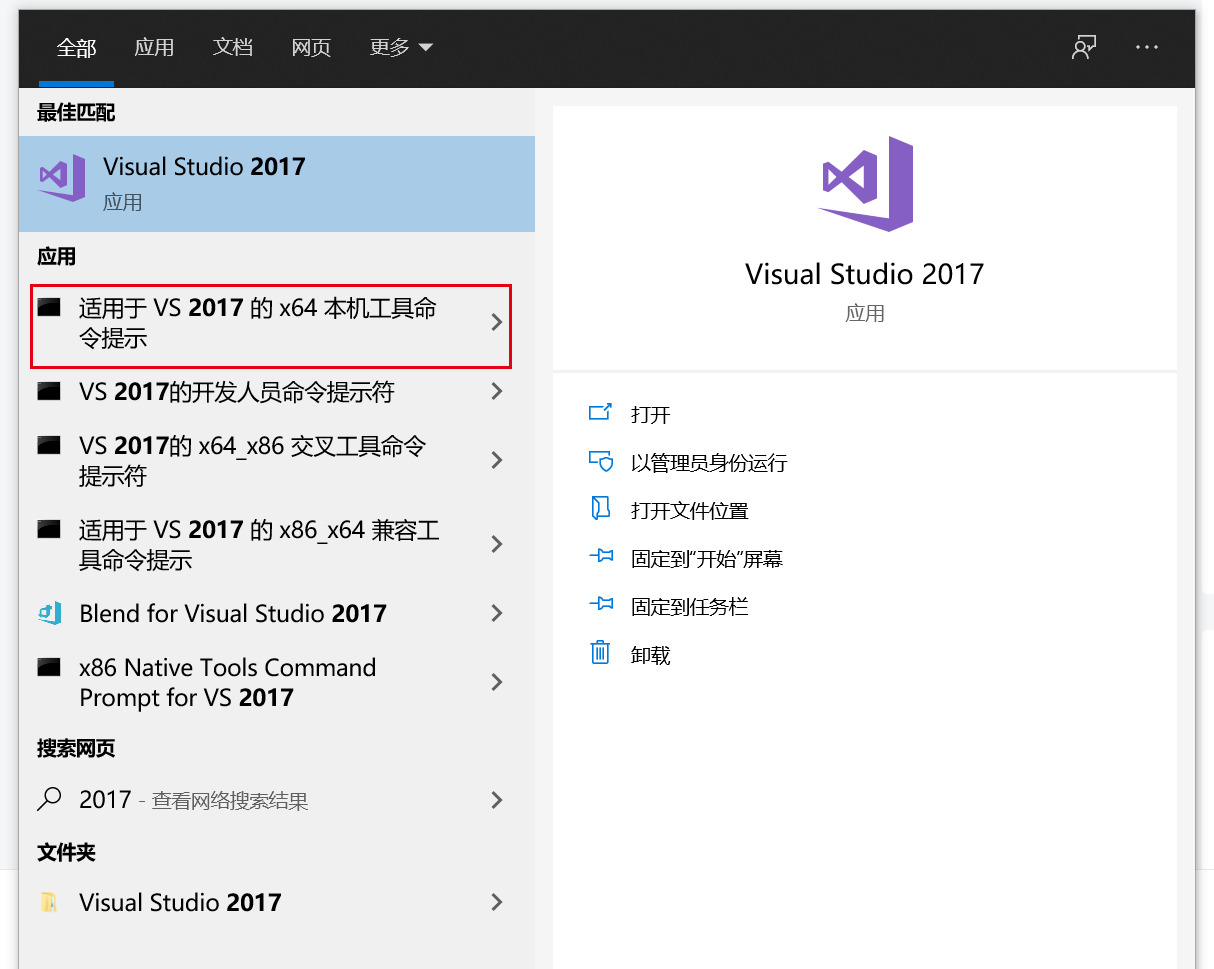Viewport: 1214px width, 969px height.
Task: Click the shield icon for 以管理员身份运行
Action: [600, 461]
